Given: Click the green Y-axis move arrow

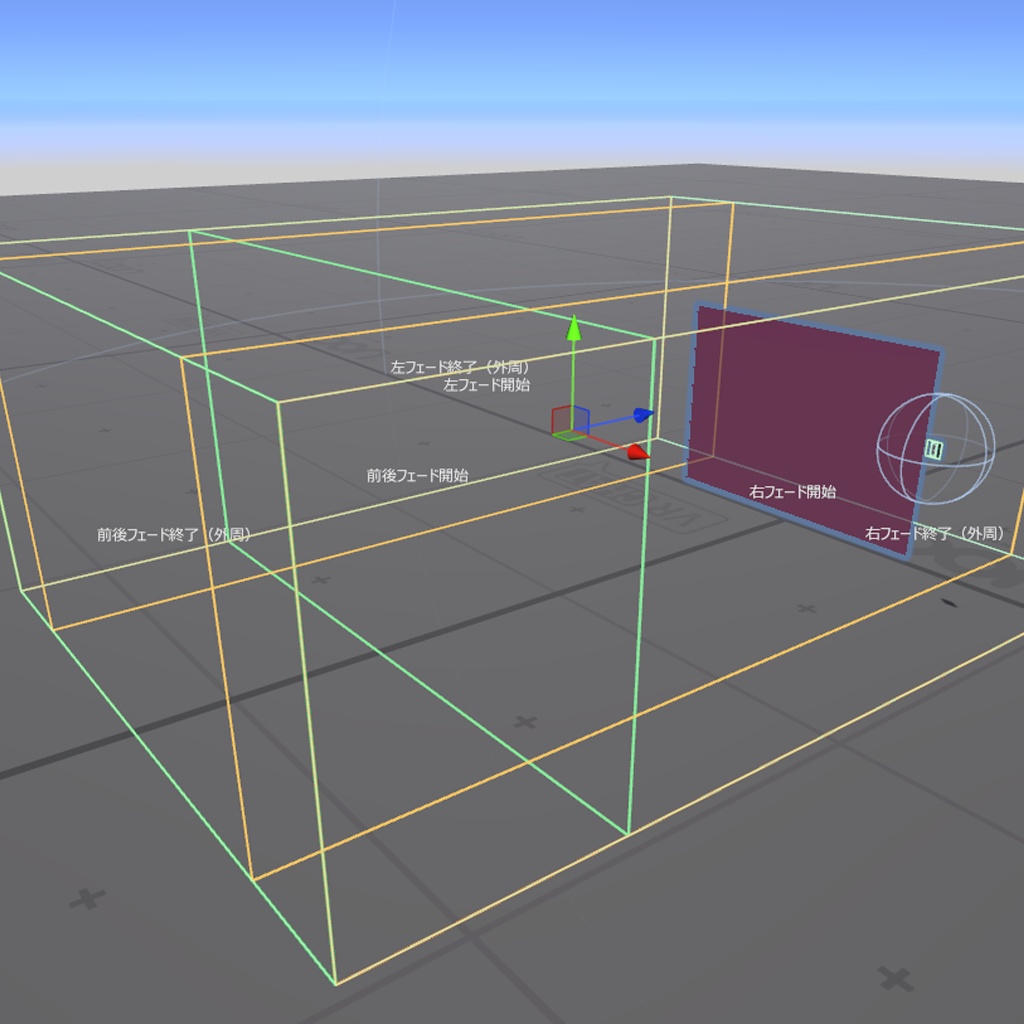Looking at the screenshot, I should click(573, 328).
